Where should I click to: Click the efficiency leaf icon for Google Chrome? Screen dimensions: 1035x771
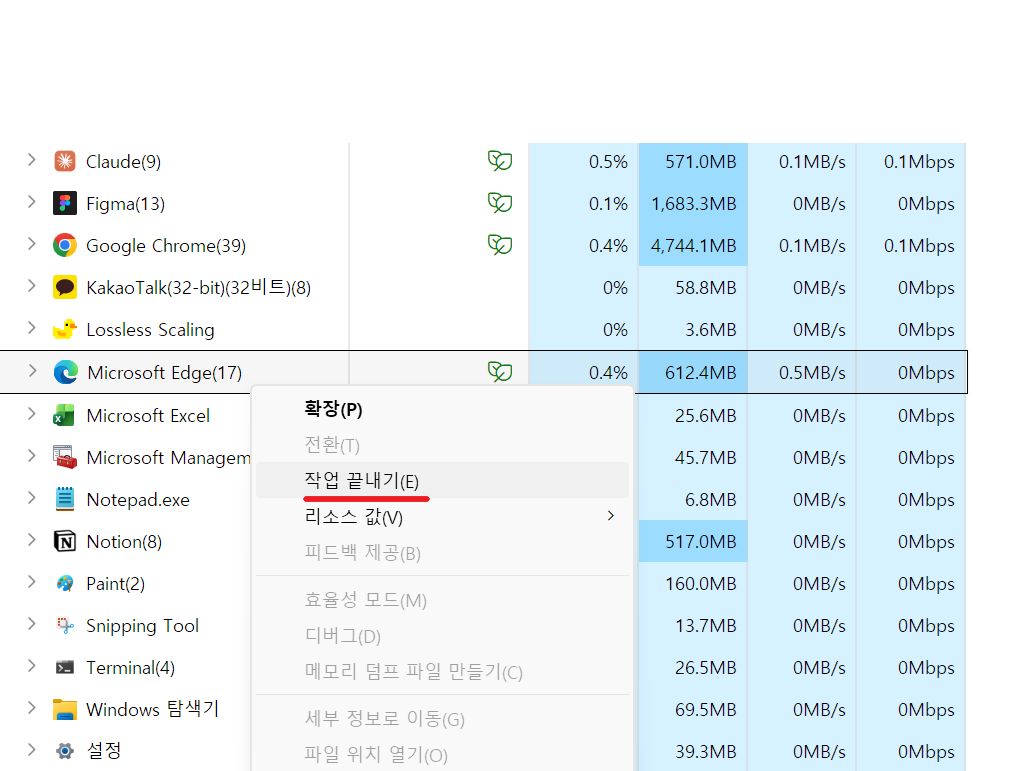click(x=500, y=245)
